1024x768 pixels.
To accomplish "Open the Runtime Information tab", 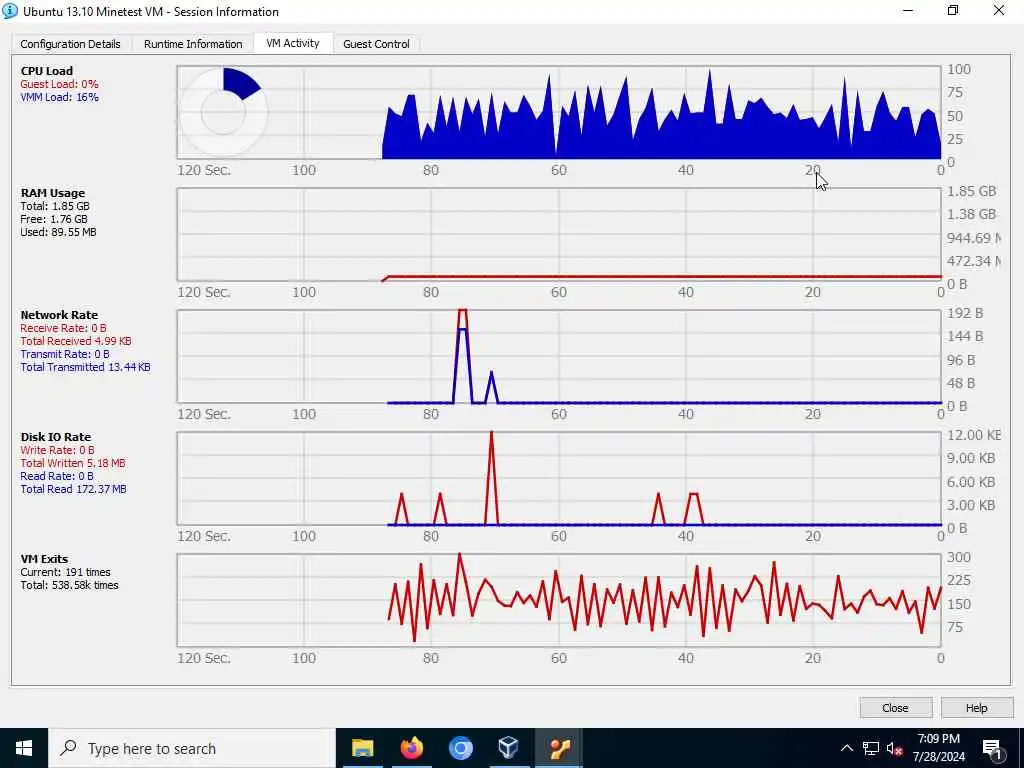I will (193, 44).
